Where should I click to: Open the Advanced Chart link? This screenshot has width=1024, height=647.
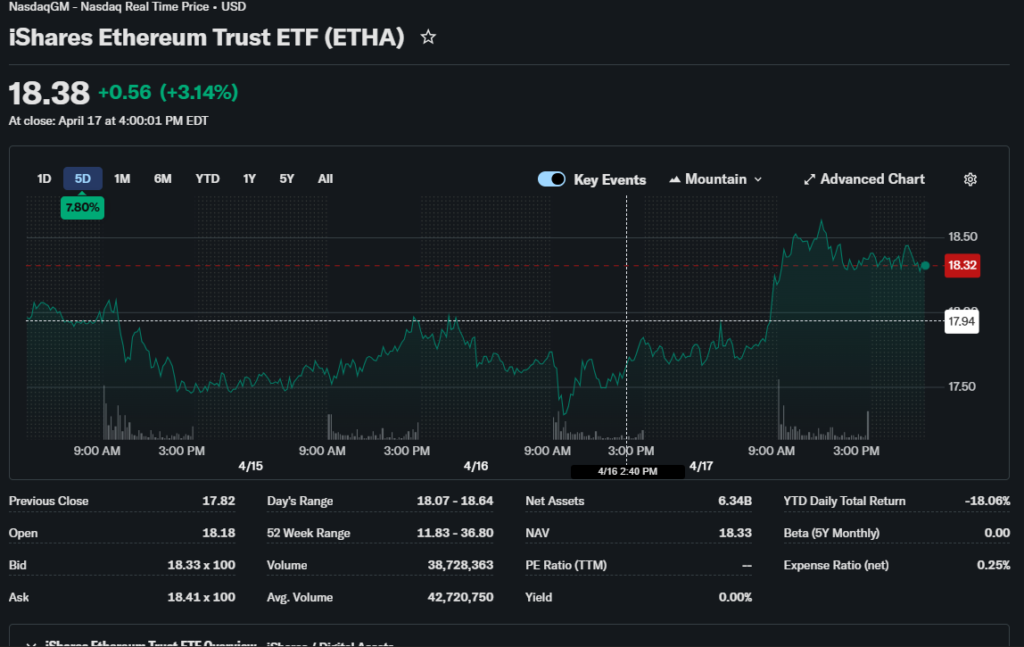872,179
